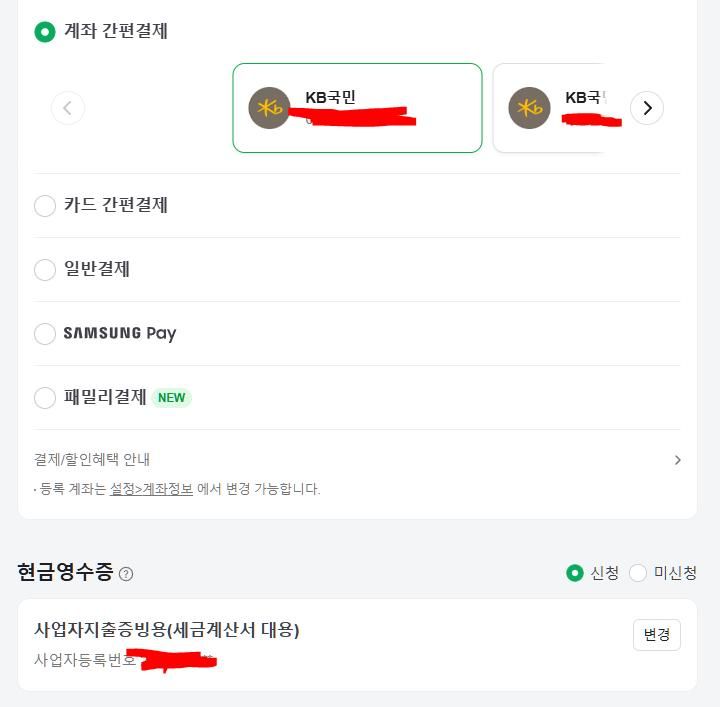Click the NEW badge beside 패밀리결제

pyautogui.click(x=171, y=397)
